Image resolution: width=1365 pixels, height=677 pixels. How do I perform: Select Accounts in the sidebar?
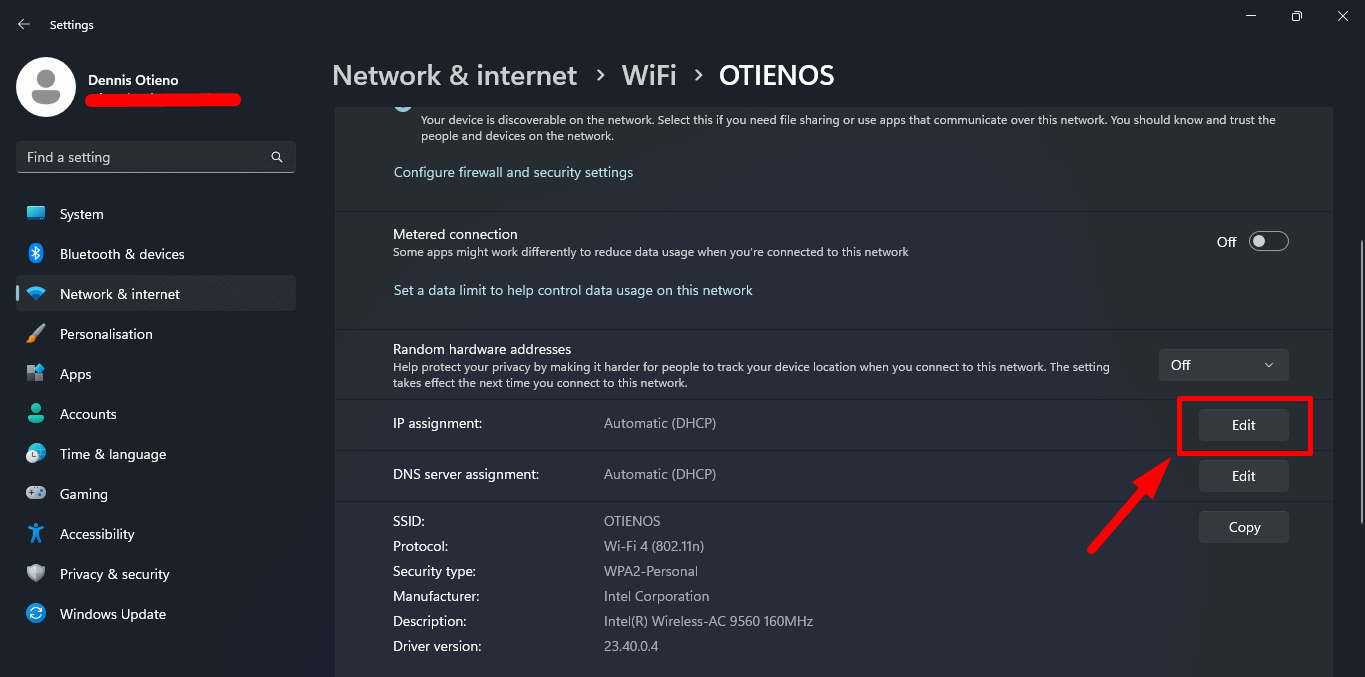point(88,413)
